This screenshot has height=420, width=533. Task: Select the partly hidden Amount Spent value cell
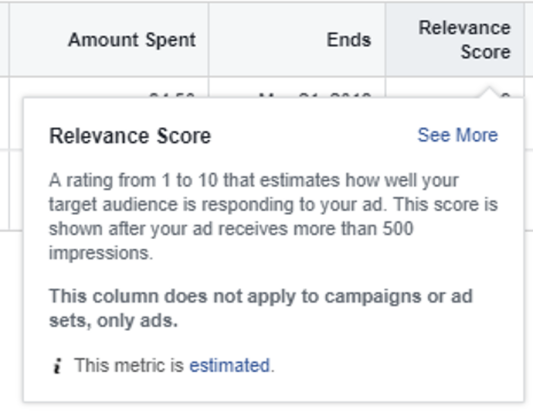(109, 88)
